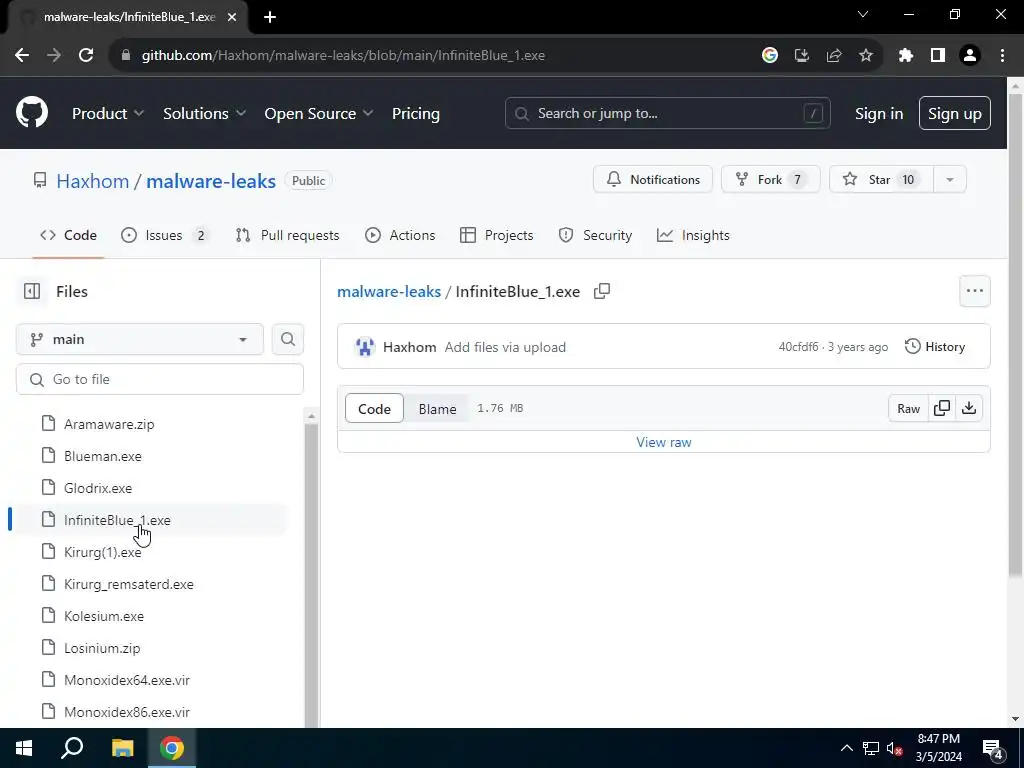Viewport: 1024px width, 768px height.
Task: Click View raw link
Action: pyautogui.click(x=664, y=442)
